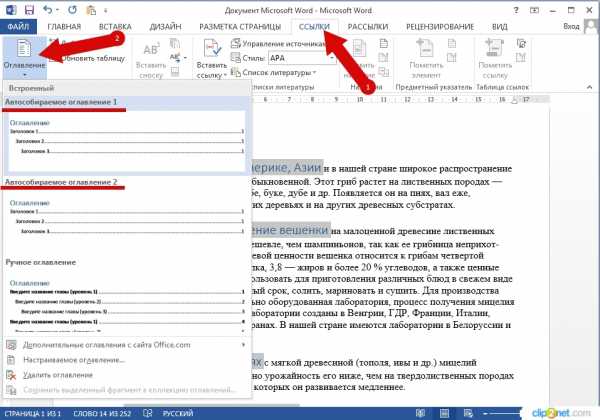Select the ССЫЛКИ tab
The height and width of the screenshot is (420, 600).
[x=314, y=26]
